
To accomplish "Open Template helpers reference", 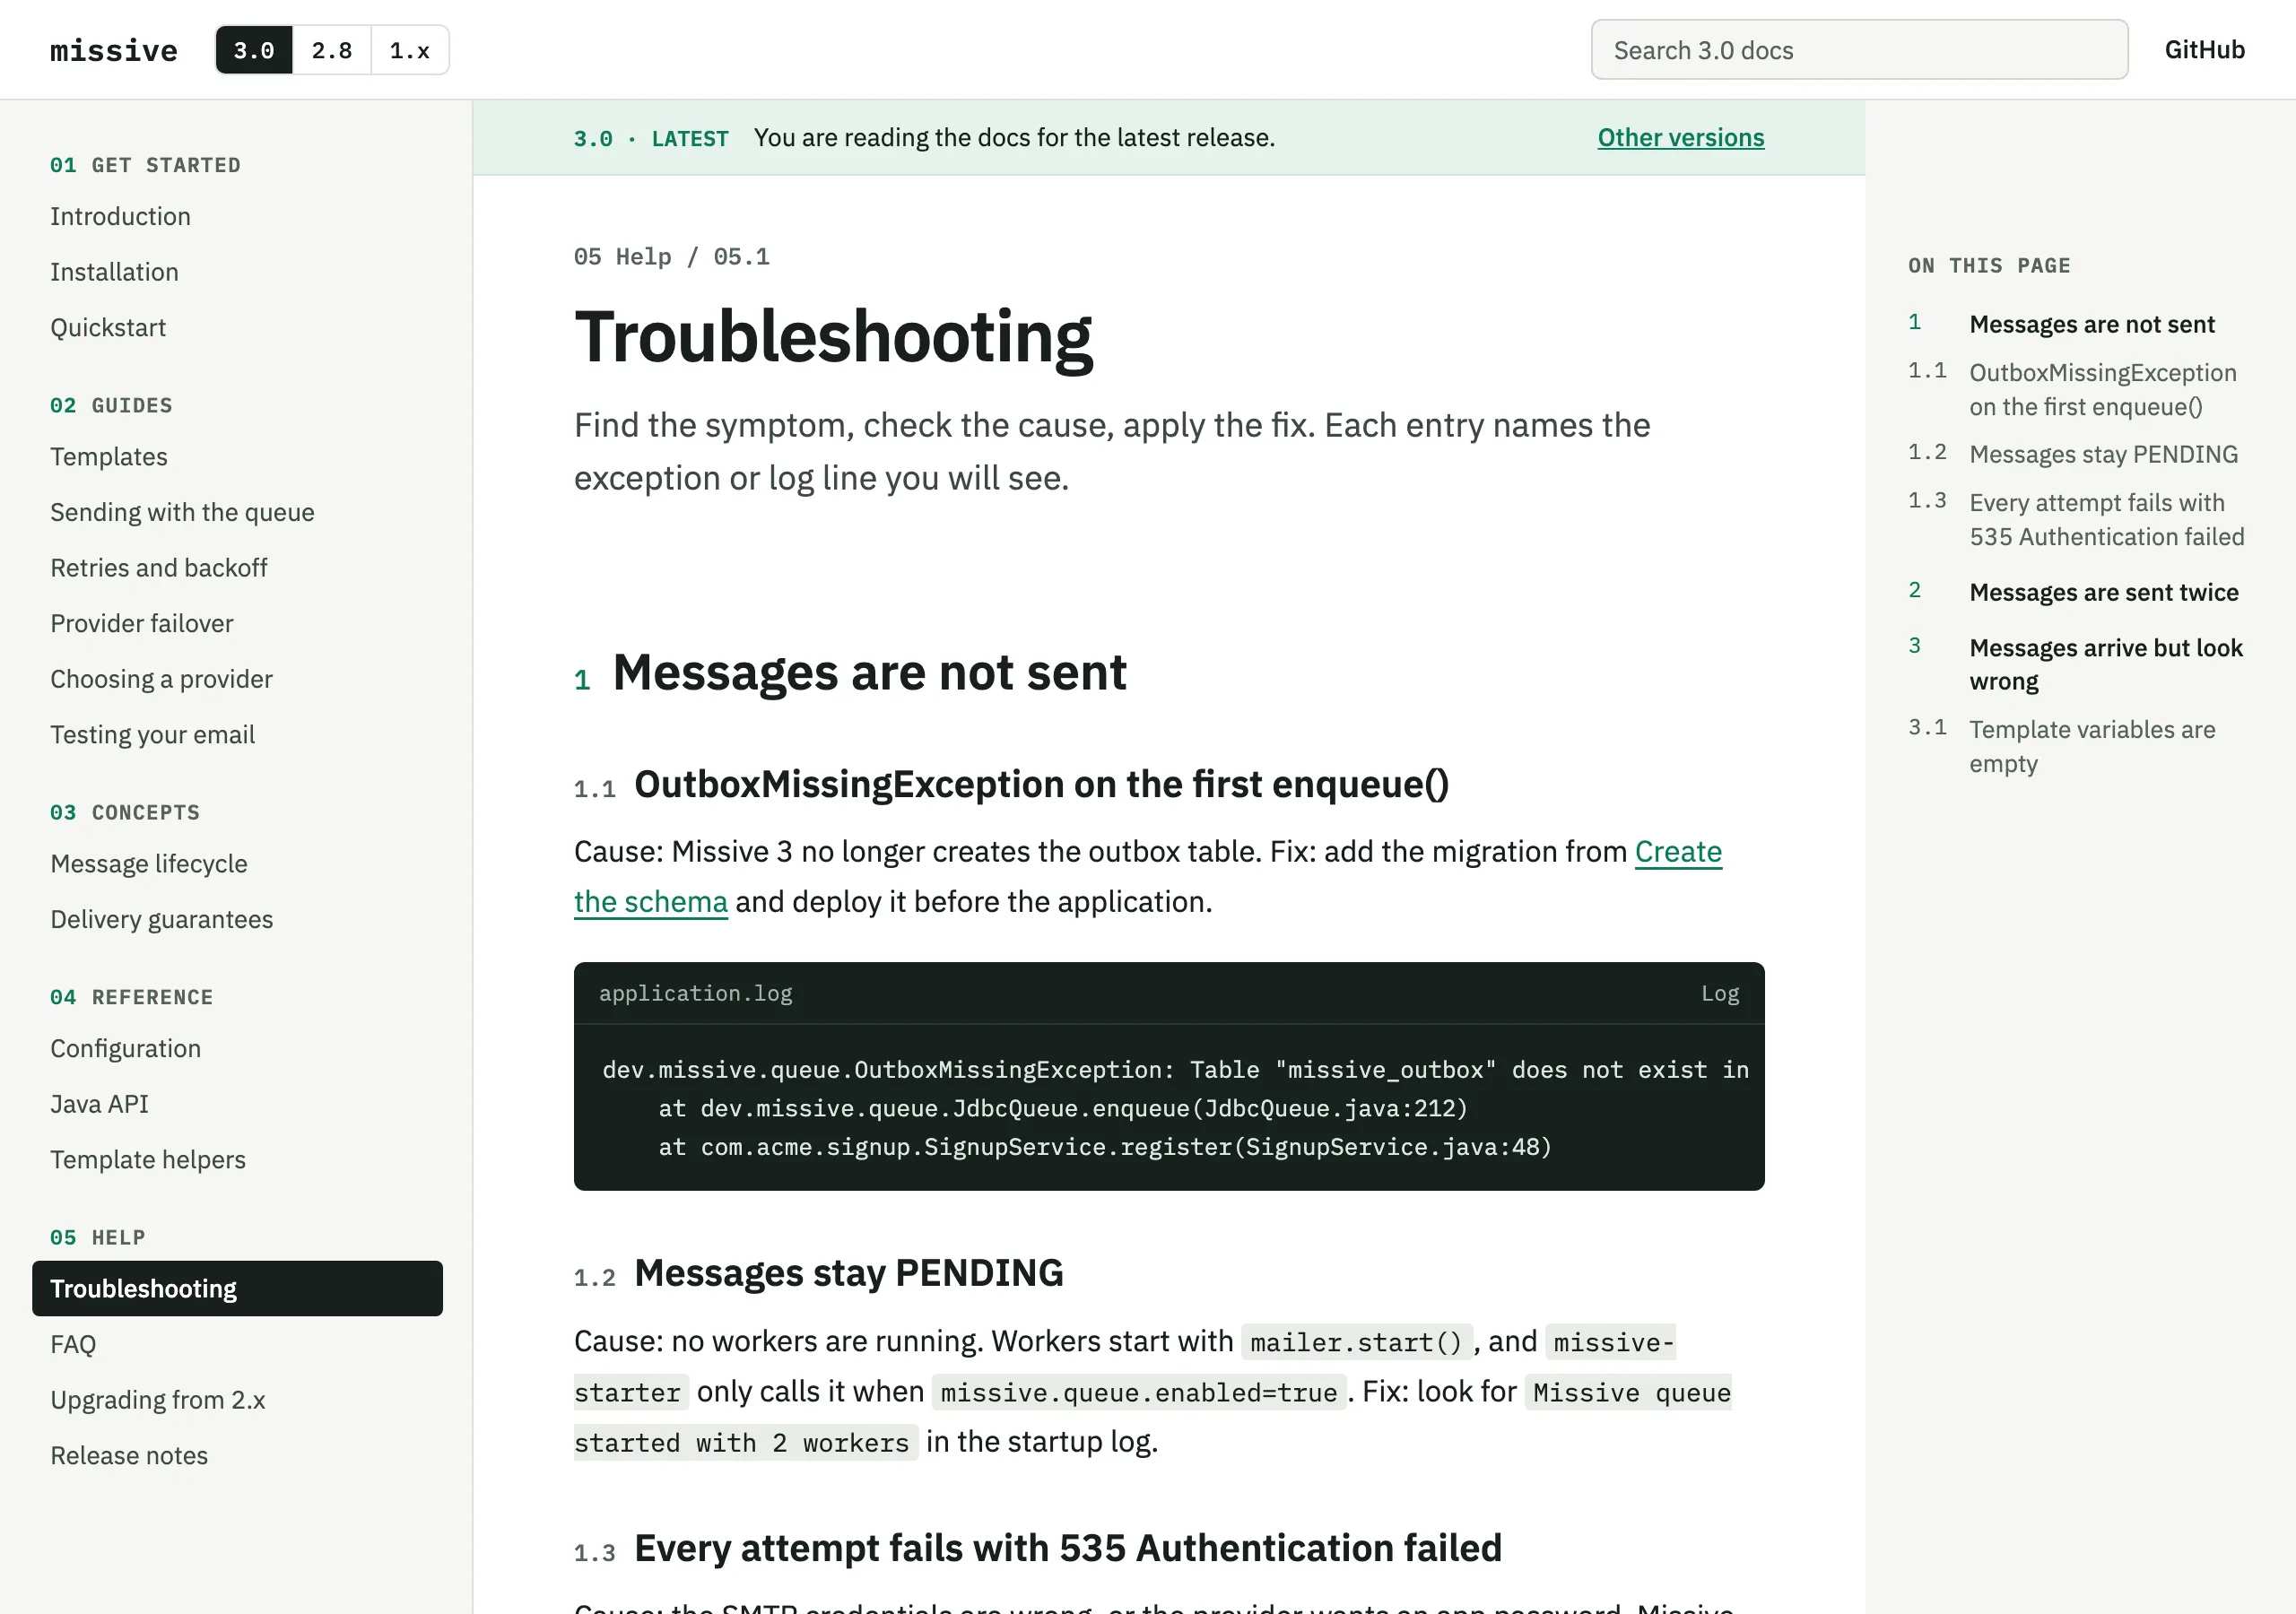I will (148, 1160).
